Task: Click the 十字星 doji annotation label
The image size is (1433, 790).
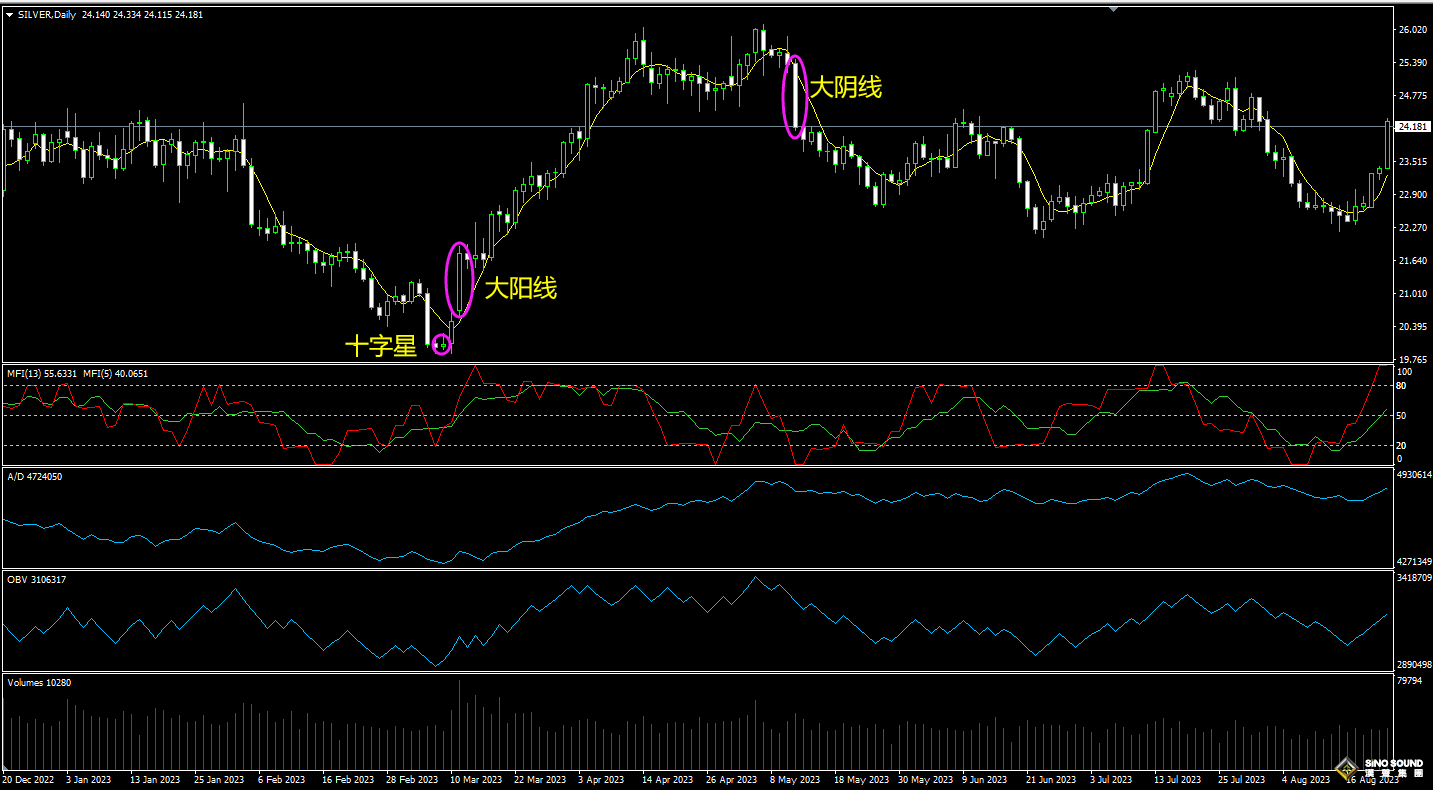Action: [x=381, y=346]
